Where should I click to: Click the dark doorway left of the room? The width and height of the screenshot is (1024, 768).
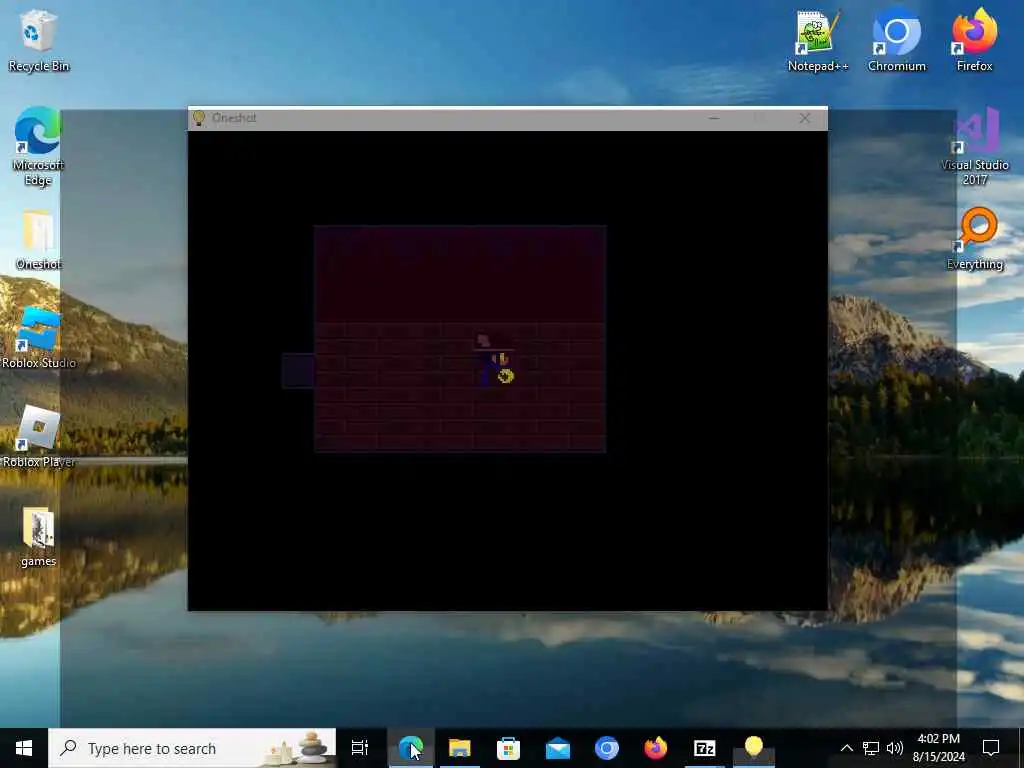pos(298,370)
